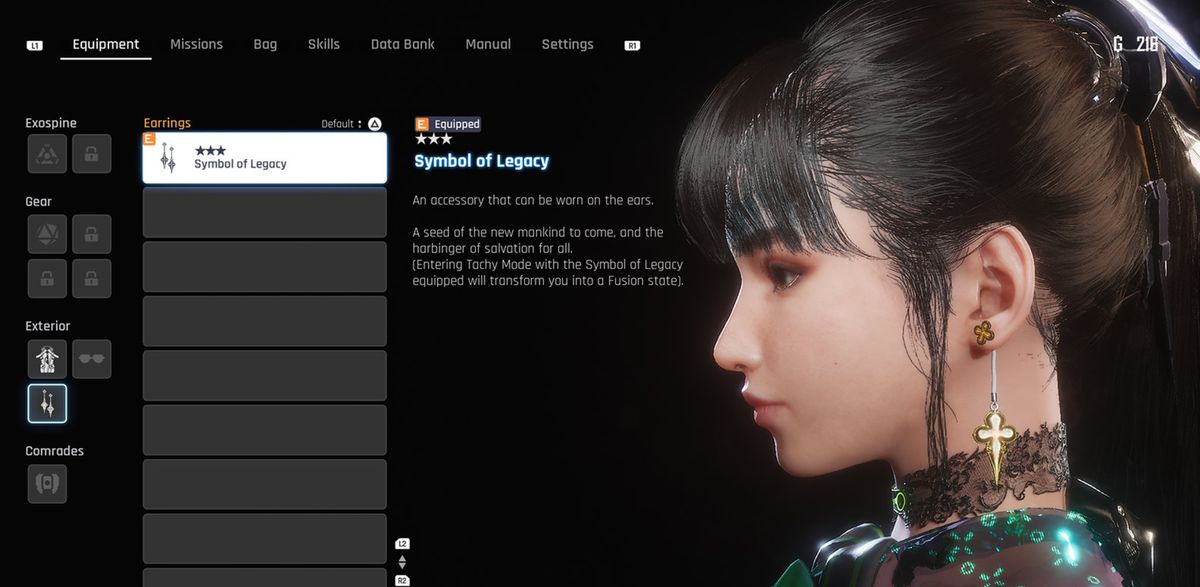The image size is (1200, 587).
Task: Open the drone slot under Comrades
Action: click(47, 484)
